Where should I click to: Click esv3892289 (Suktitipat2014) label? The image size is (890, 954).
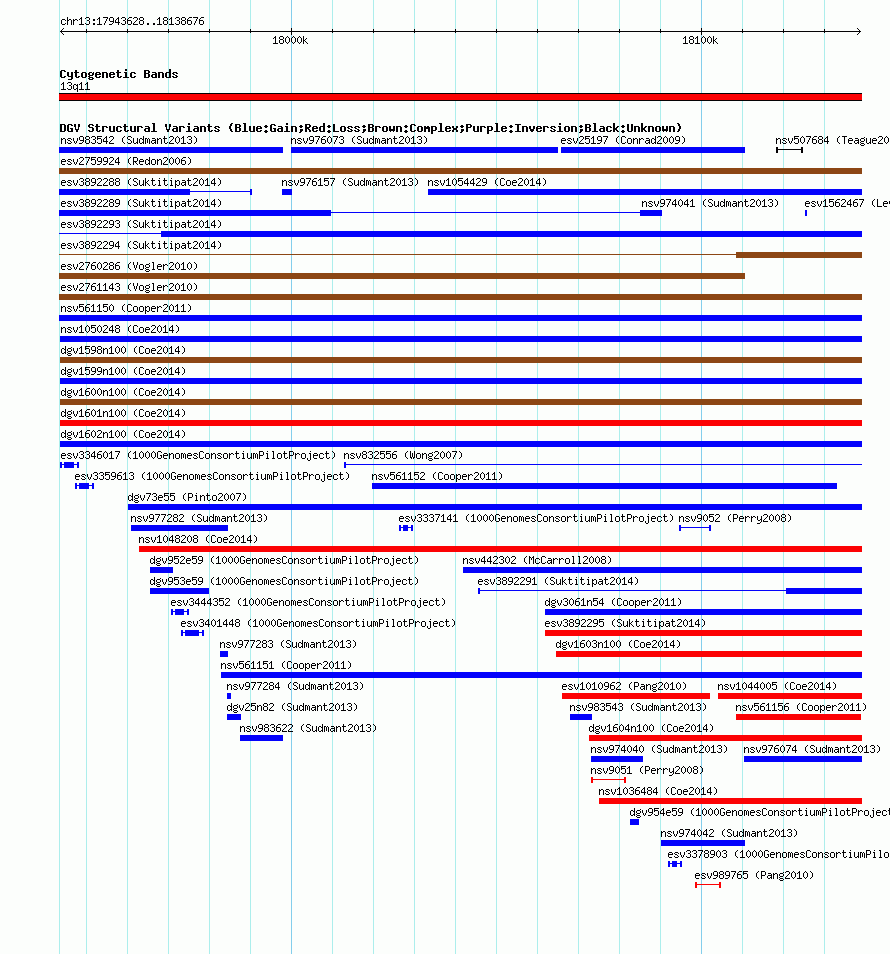coord(141,203)
